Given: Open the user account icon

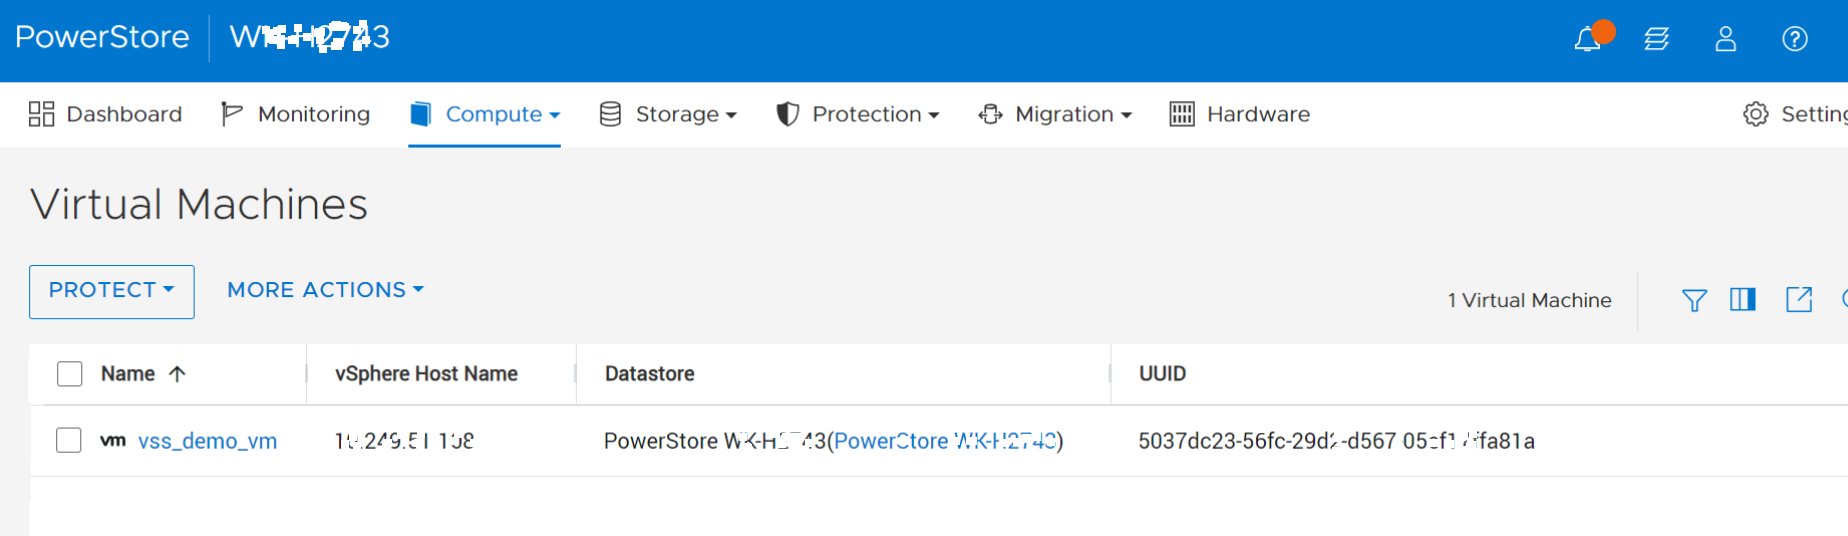Looking at the screenshot, I should click(x=1726, y=39).
